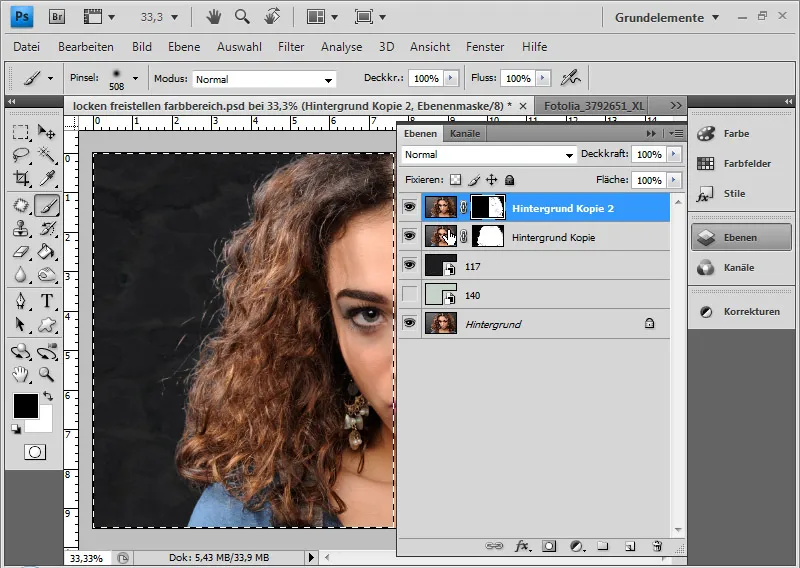Select the Lasso tool

[20, 155]
